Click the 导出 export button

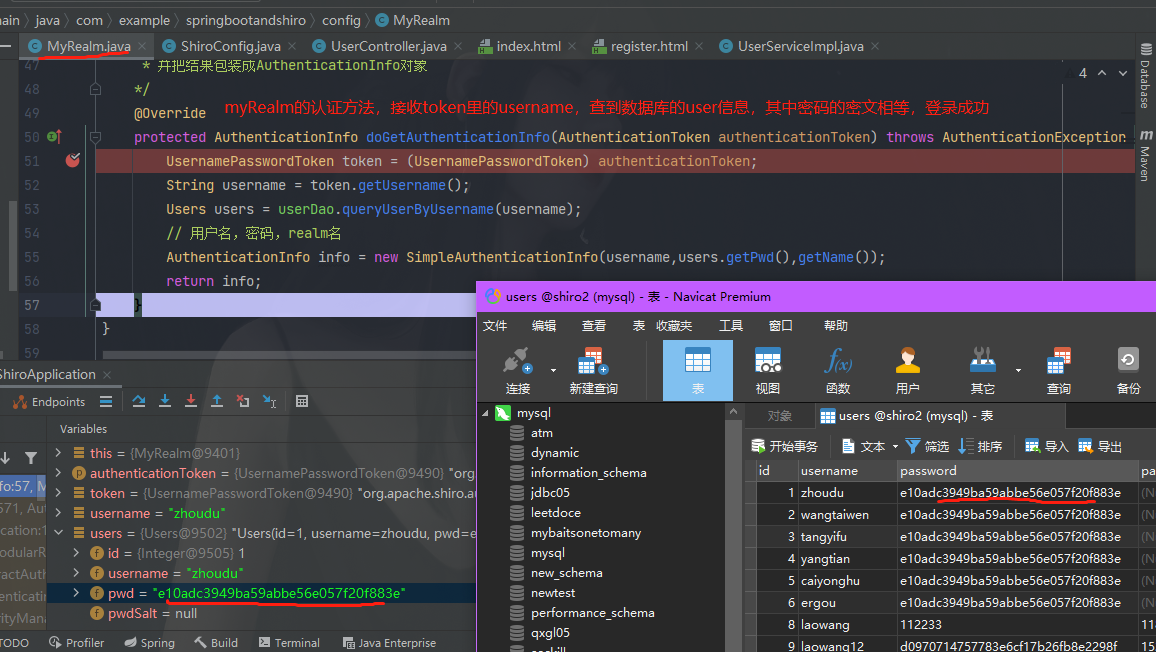[x=1099, y=446]
